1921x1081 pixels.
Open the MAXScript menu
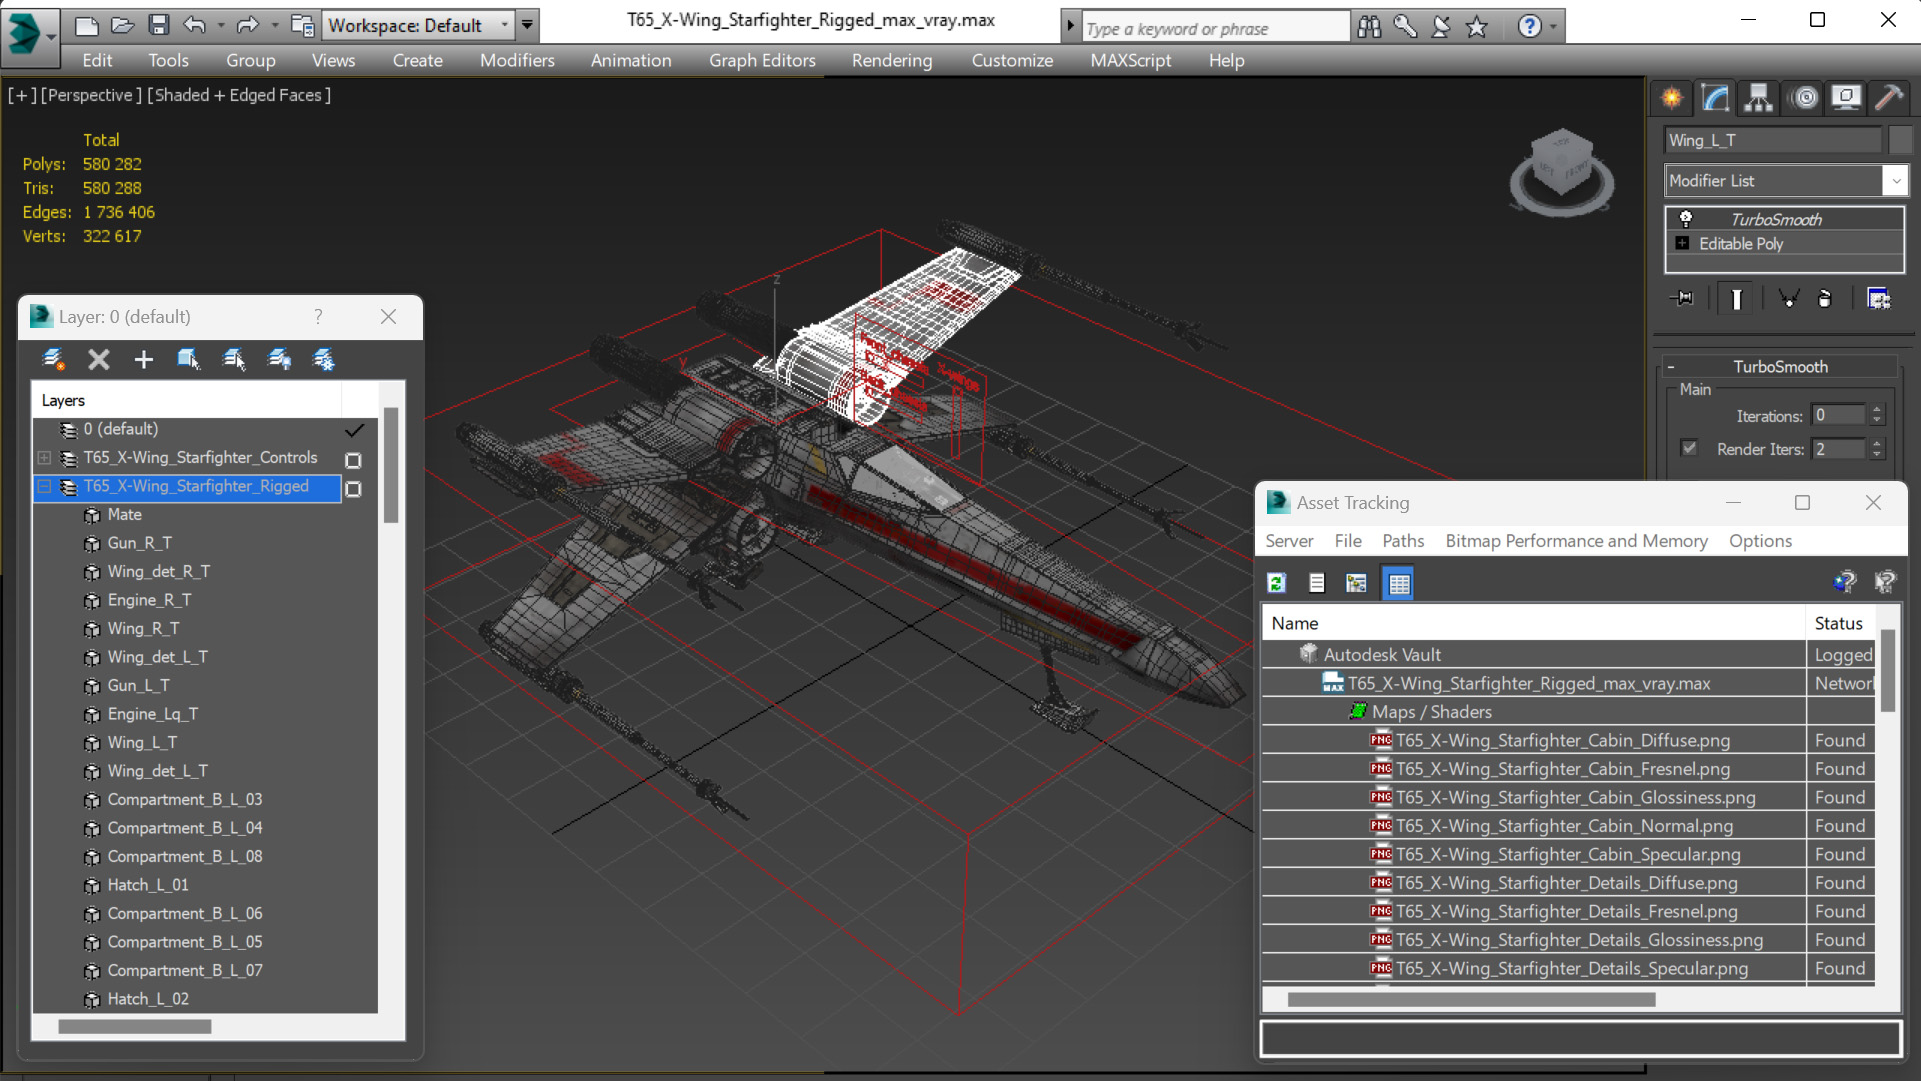1130,60
